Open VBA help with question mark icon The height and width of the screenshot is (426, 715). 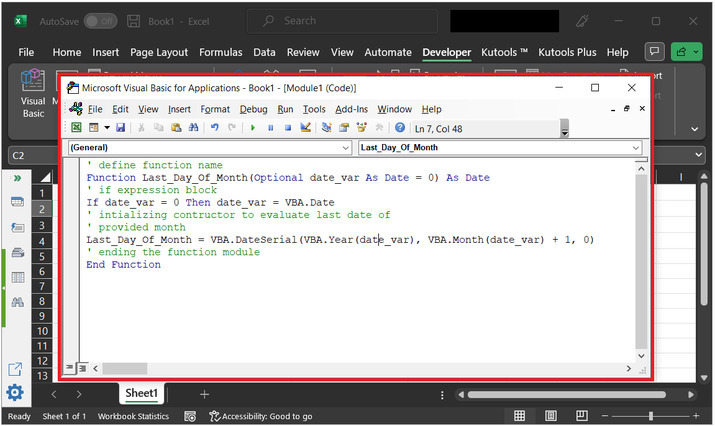click(400, 128)
